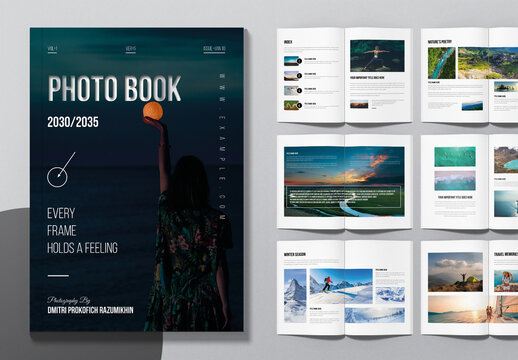Select the teal kayak aerial photo
Screen dimensions: 518x360
pos(455,157)
